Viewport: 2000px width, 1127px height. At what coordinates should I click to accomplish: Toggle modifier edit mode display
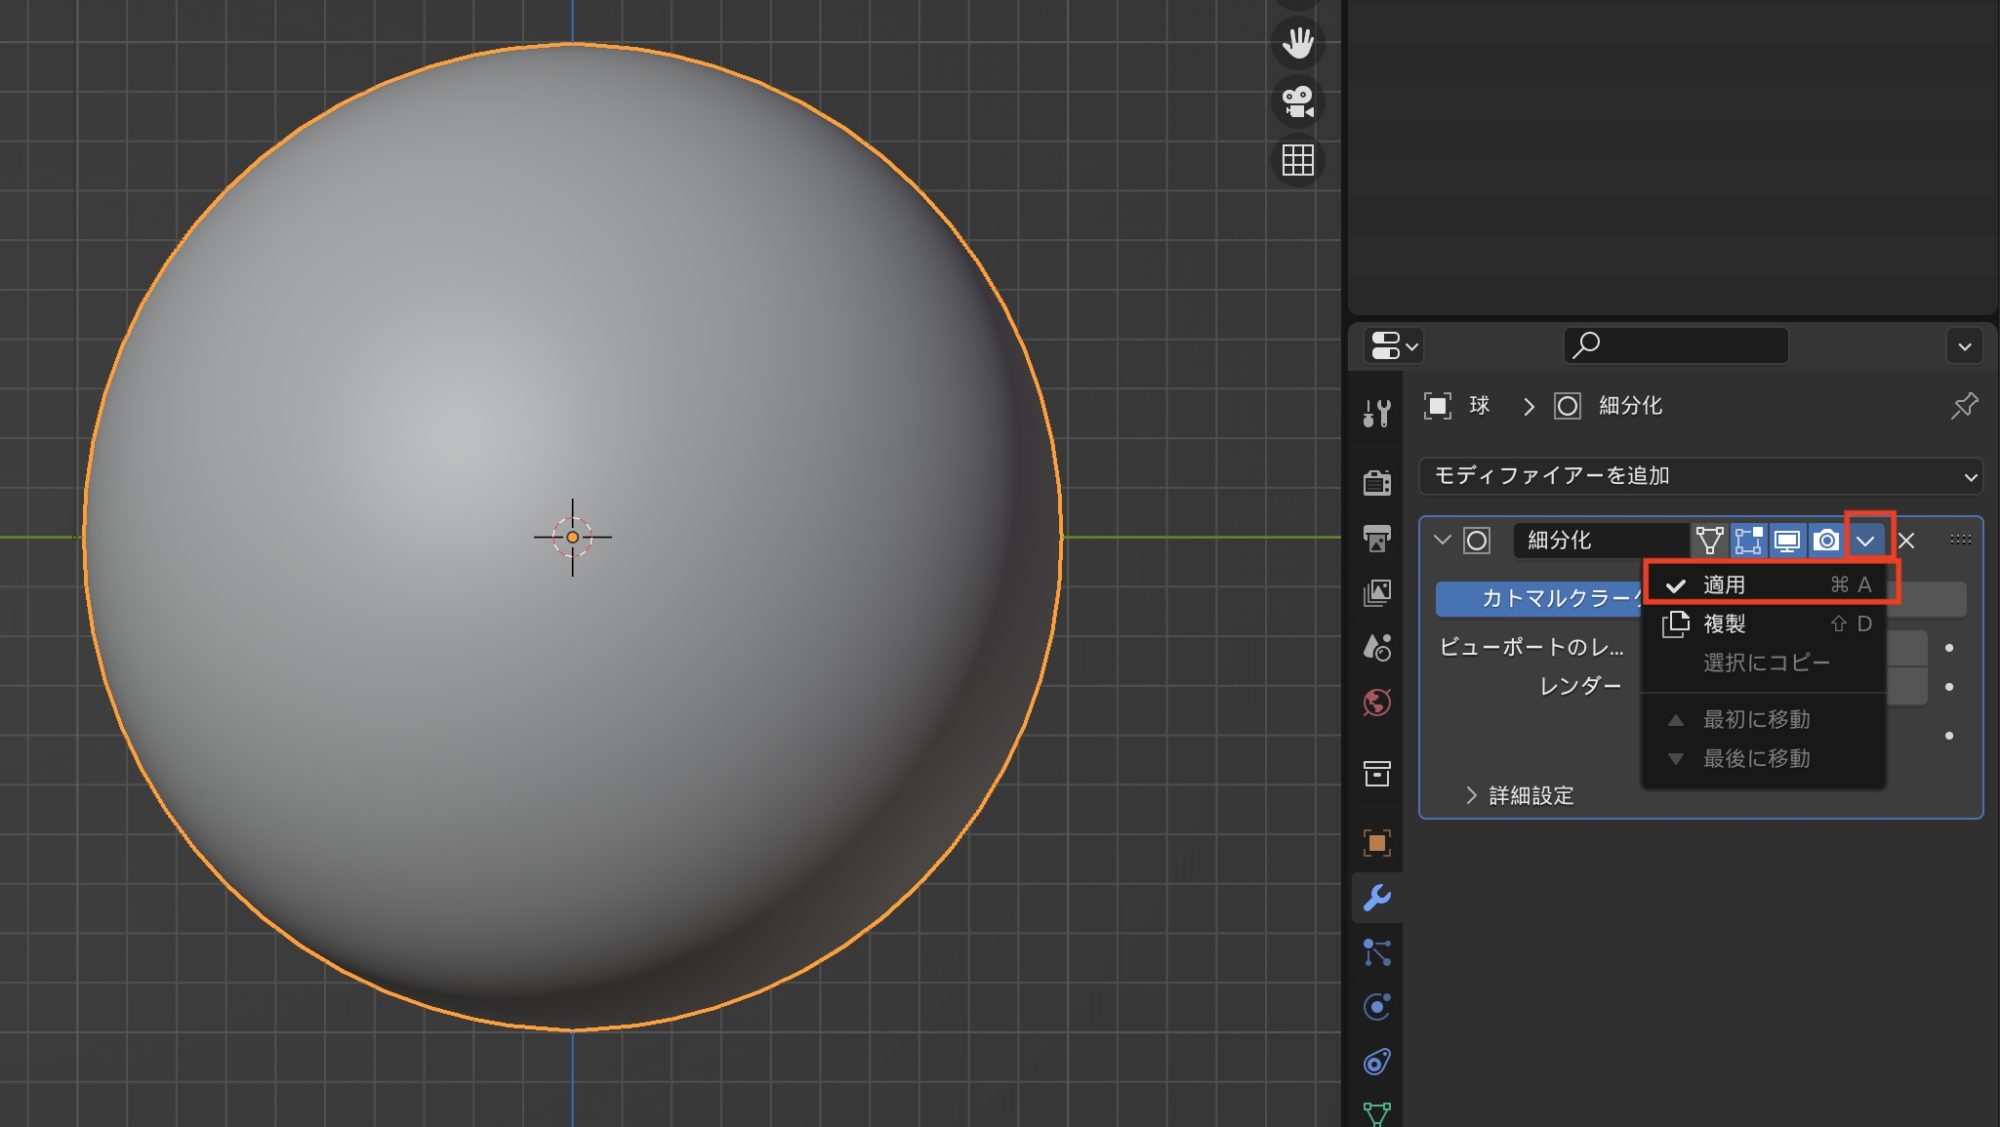[1748, 541]
